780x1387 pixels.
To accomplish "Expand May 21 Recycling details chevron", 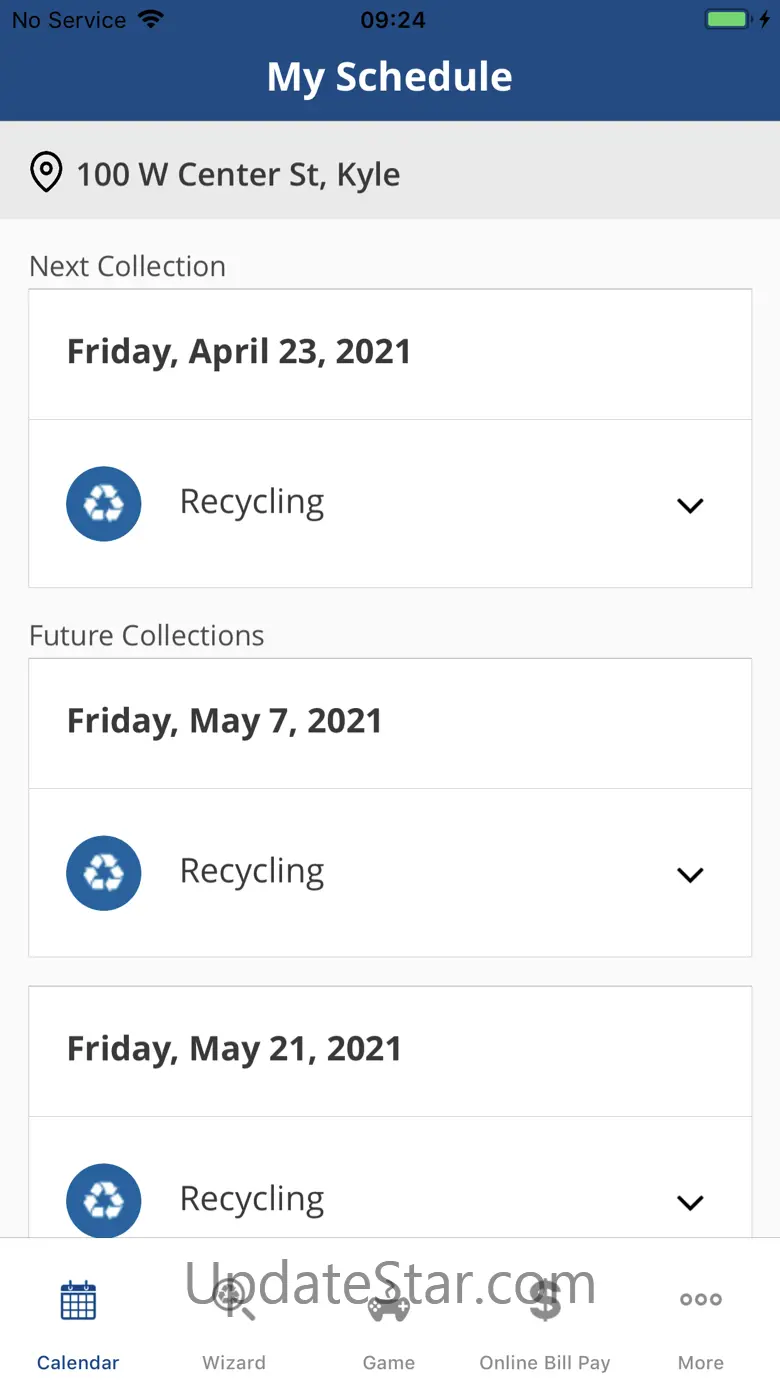I will [x=690, y=1202].
